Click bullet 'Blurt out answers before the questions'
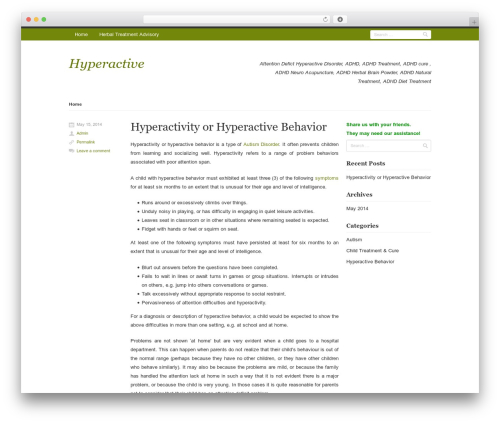 pyautogui.click(x=210, y=267)
